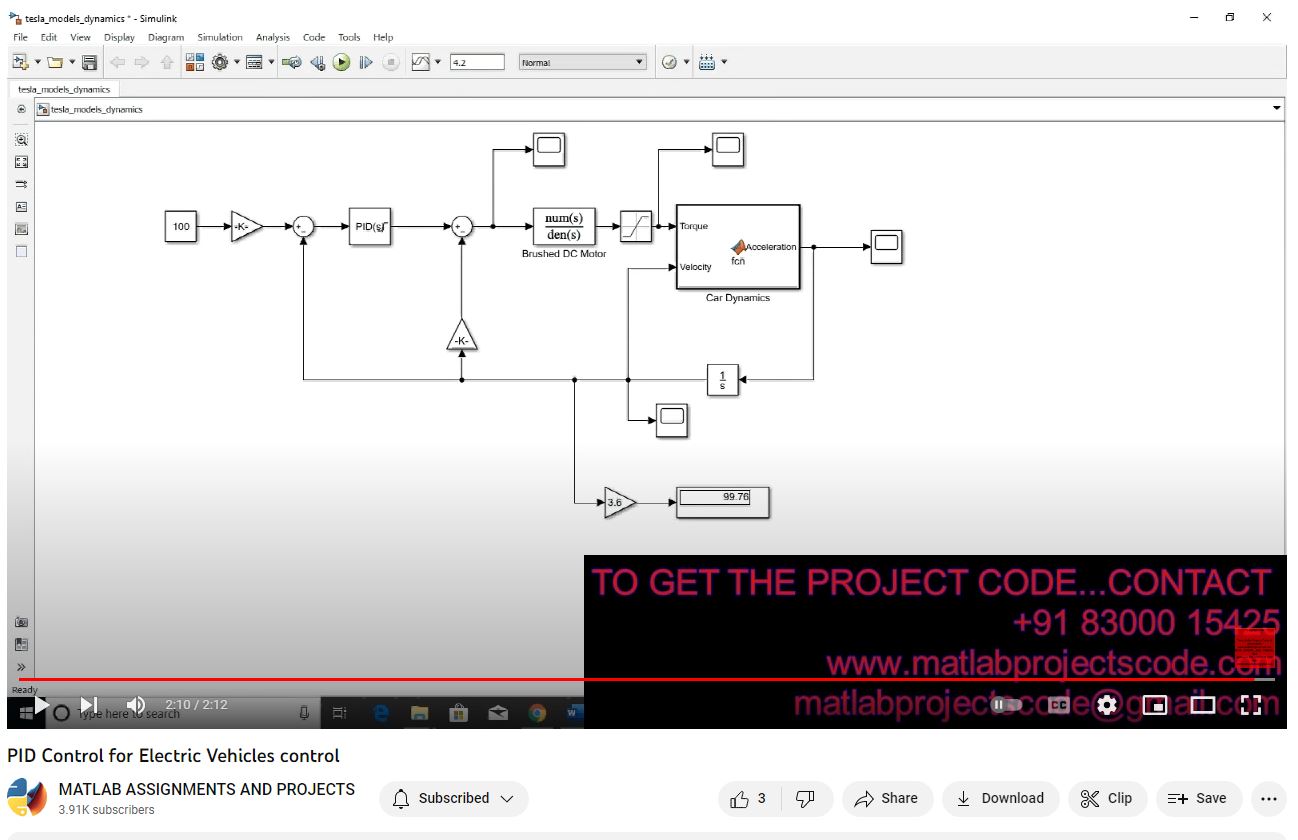
Task: Click the video Play button
Action: (43, 705)
